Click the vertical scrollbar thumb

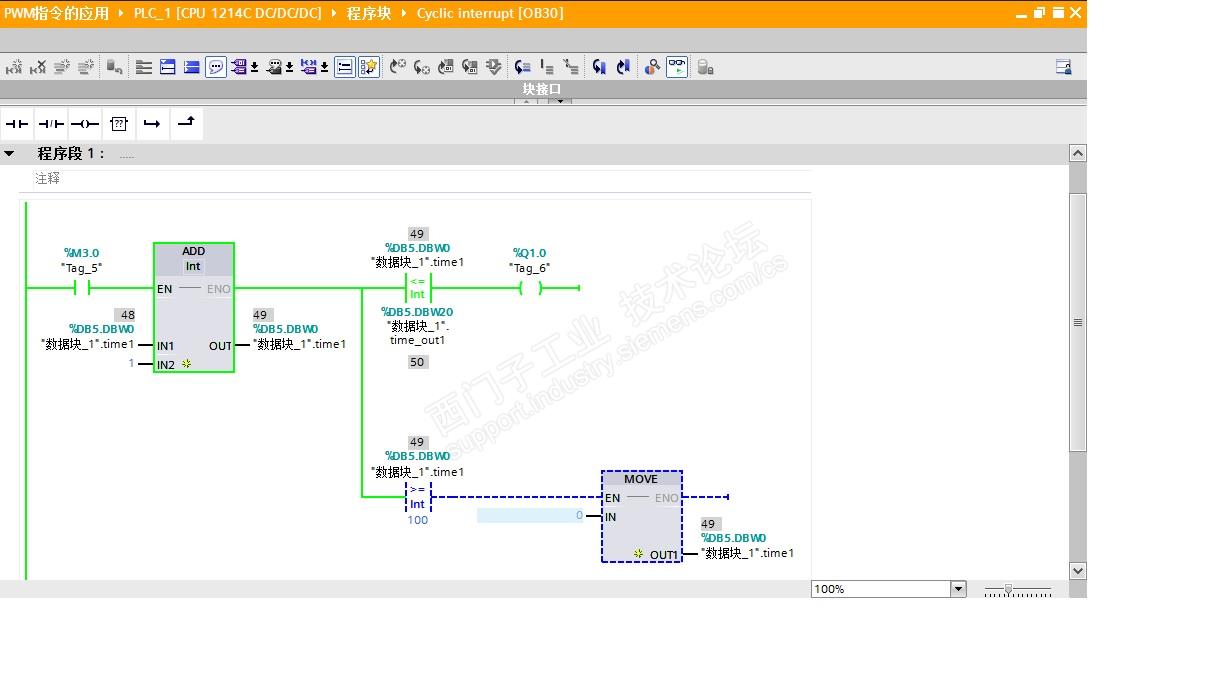(1077, 322)
